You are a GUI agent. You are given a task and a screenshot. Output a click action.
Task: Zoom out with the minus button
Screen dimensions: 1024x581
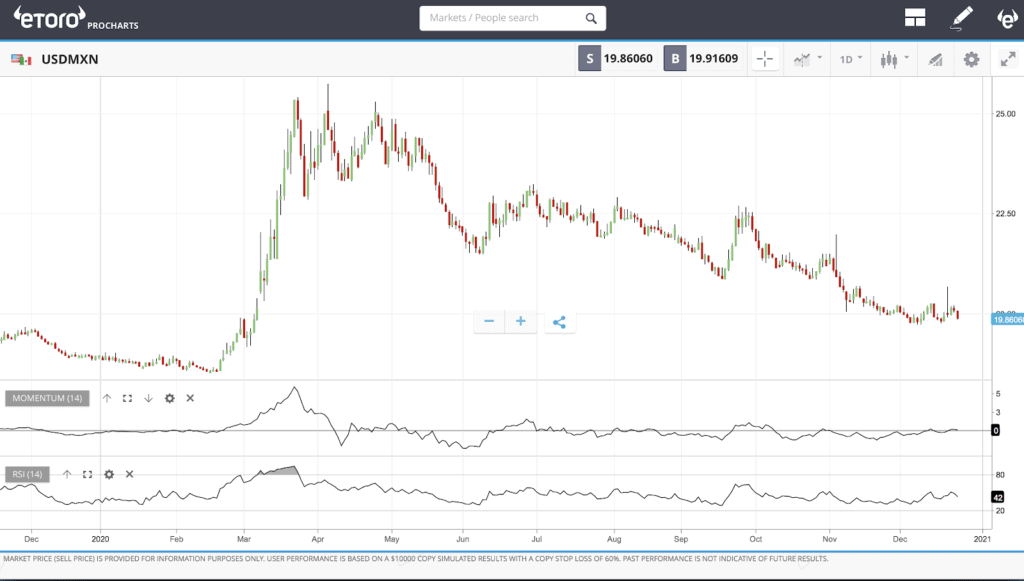(x=489, y=321)
